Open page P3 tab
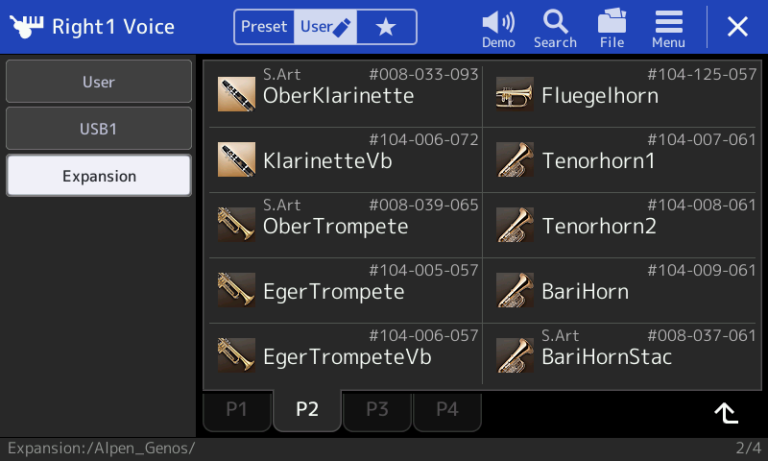Viewport: 768px width, 461px height. click(x=377, y=410)
